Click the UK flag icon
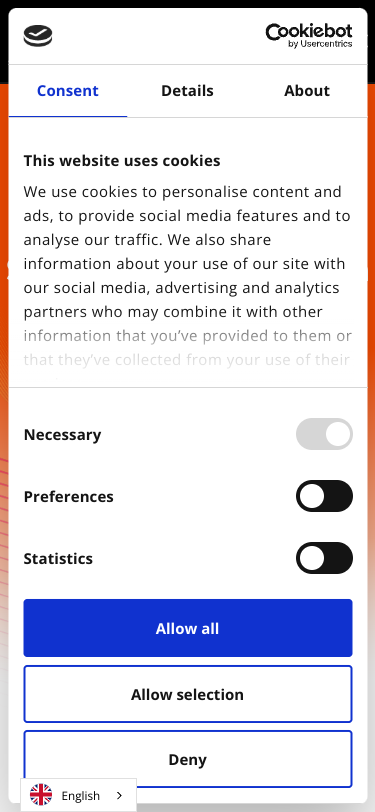 (x=41, y=795)
